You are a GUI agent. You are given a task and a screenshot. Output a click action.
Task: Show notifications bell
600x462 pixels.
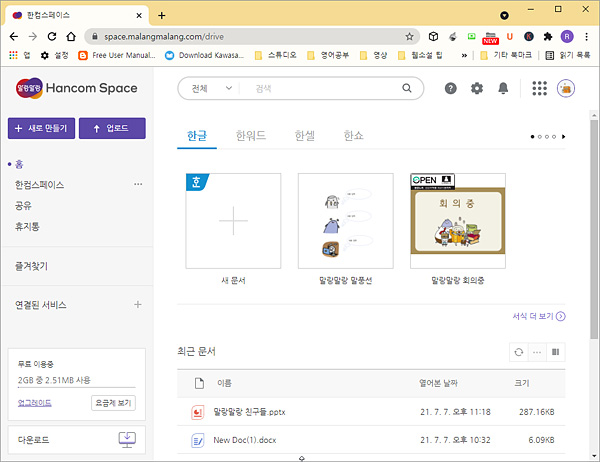pyautogui.click(x=503, y=88)
